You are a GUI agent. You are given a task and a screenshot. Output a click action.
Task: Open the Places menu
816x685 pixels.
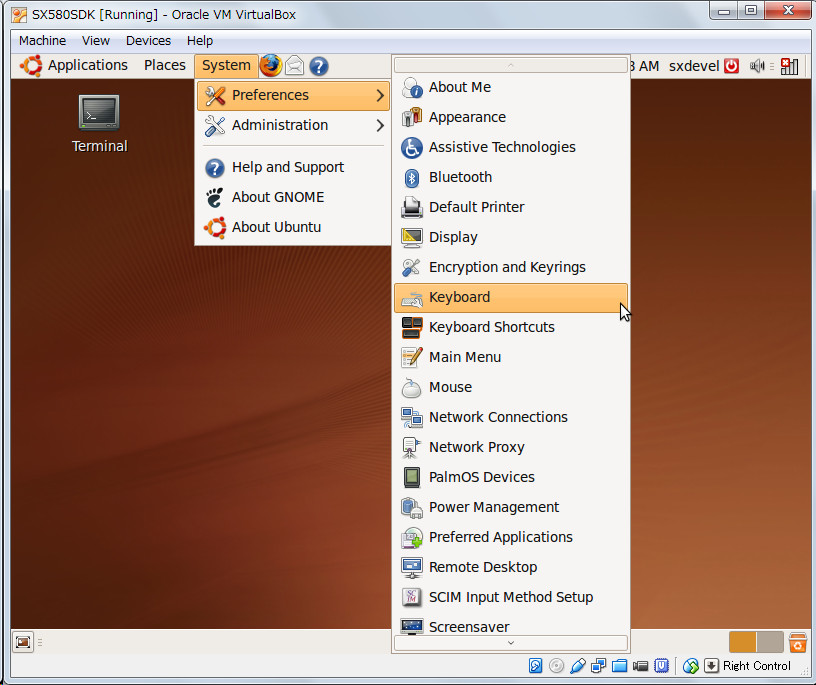coord(165,65)
